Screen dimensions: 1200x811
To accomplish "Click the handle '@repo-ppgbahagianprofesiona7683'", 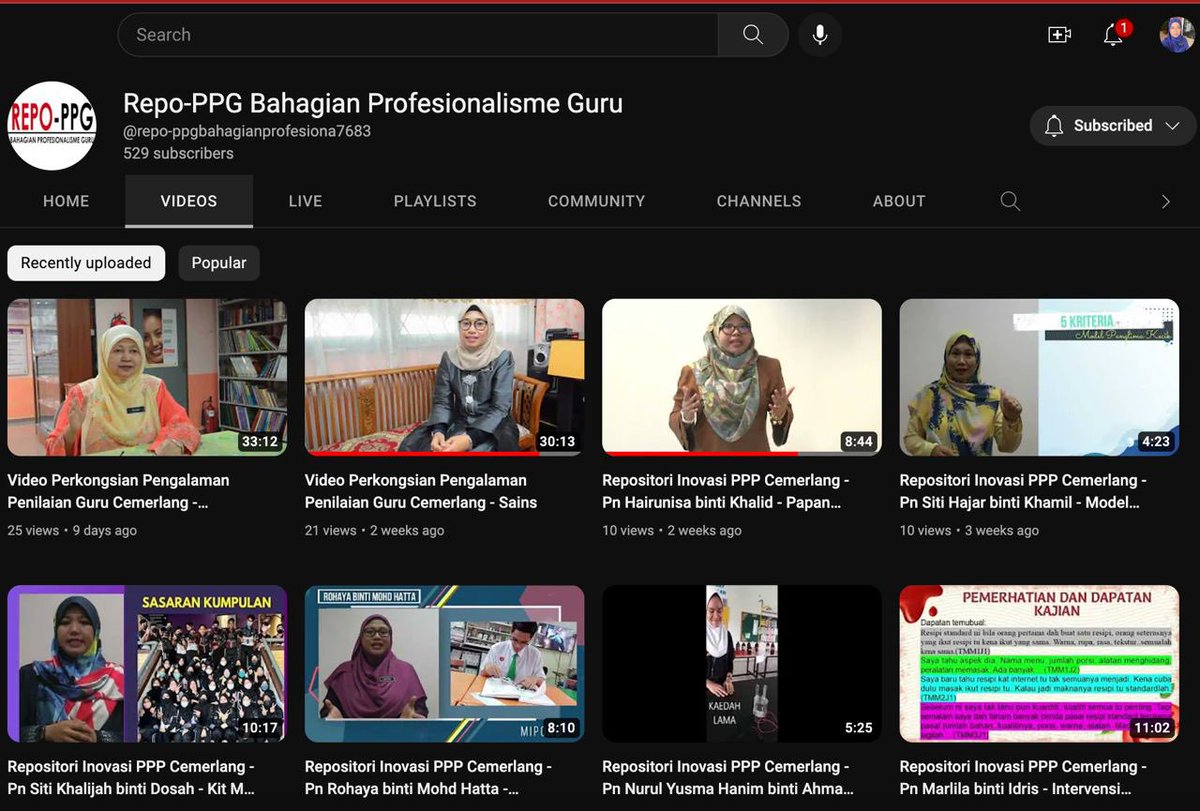I will [247, 131].
